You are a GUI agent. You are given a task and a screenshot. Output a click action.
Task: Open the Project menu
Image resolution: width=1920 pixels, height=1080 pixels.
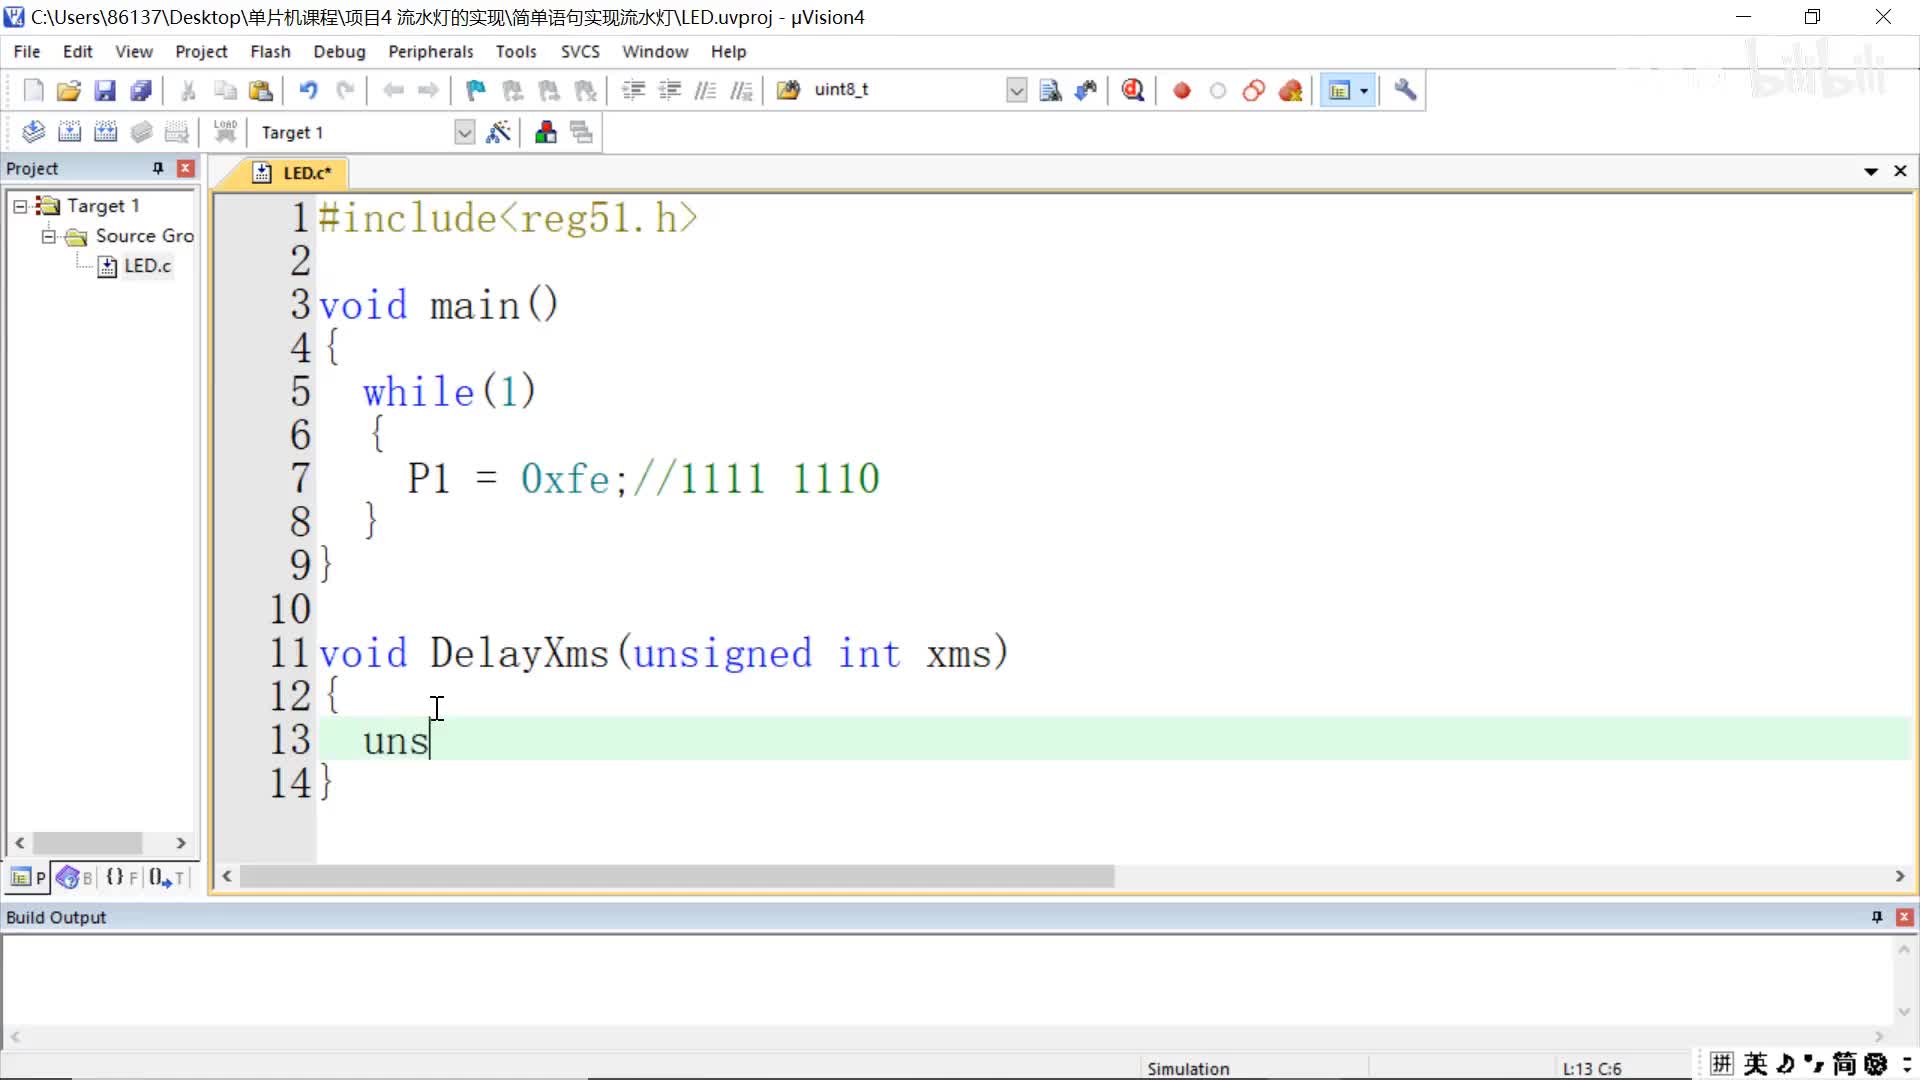point(201,51)
